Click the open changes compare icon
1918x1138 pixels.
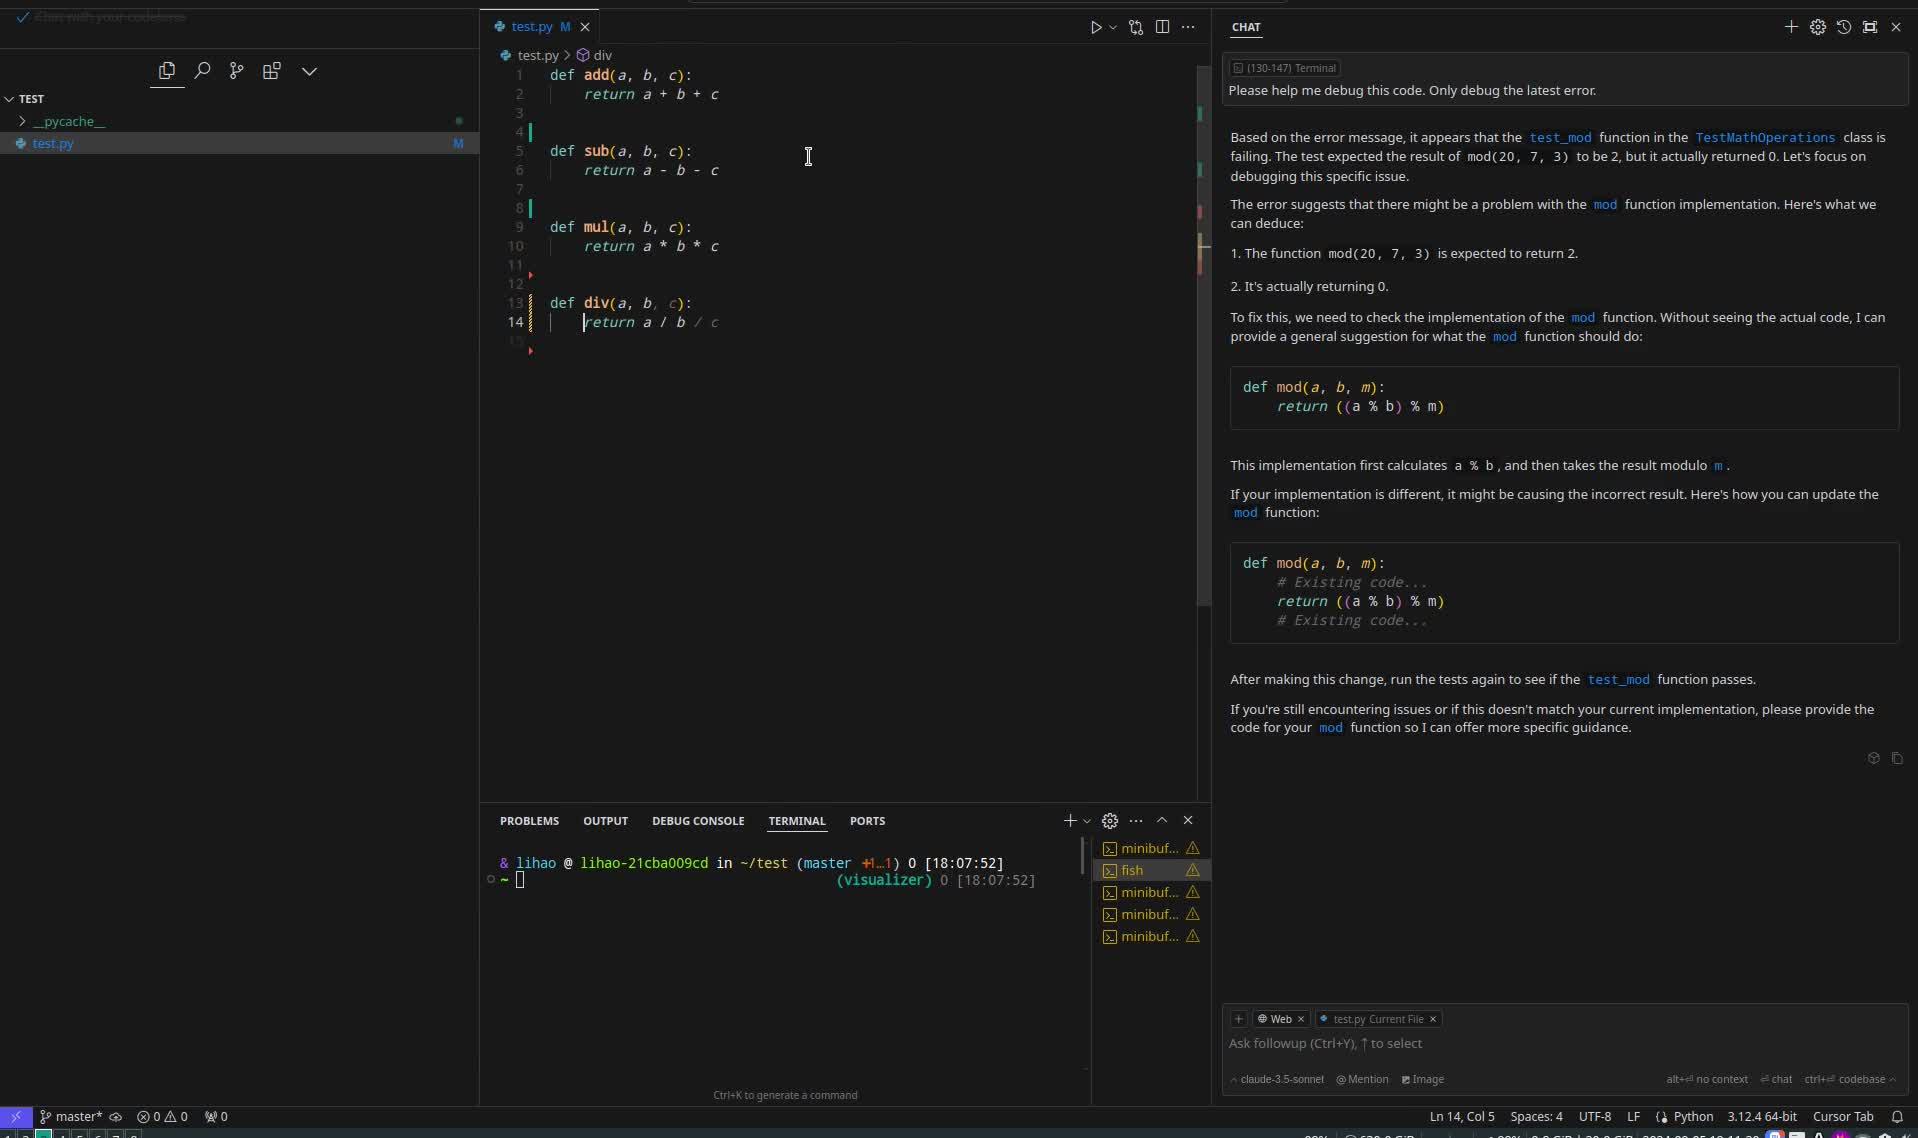[x=1136, y=27]
